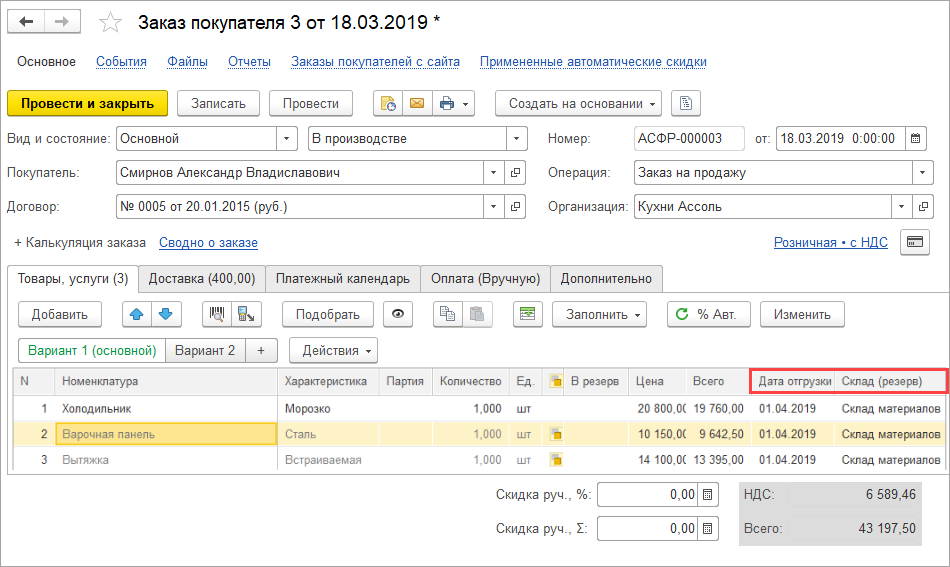
Task: Open the Сводно о заказе link
Action: pos(208,243)
